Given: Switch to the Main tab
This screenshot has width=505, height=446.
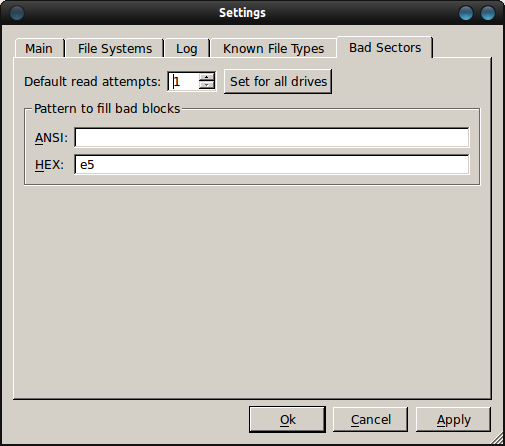Looking at the screenshot, I should coord(39,48).
